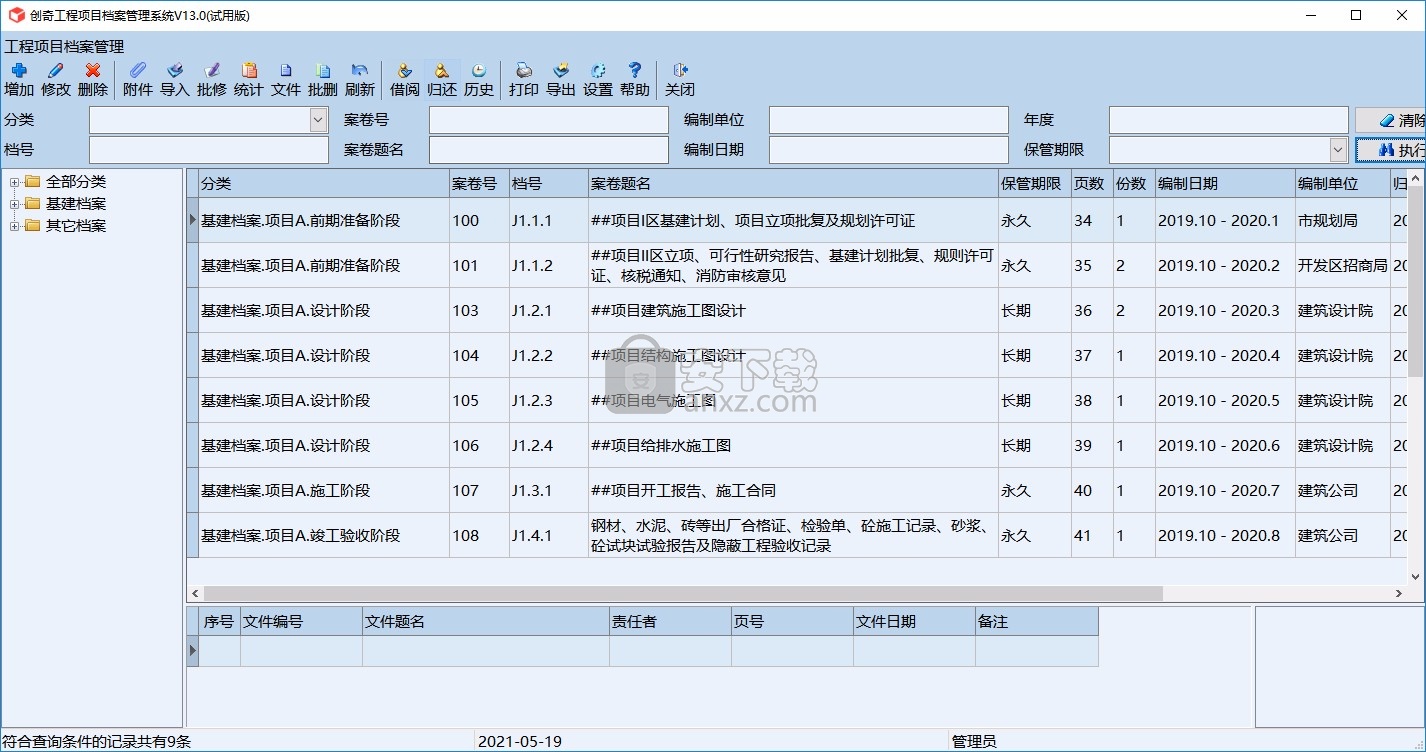Select the J1.1.2 row cell
The width and height of the screenshot is (1426, 752).
tap(549, 266)
